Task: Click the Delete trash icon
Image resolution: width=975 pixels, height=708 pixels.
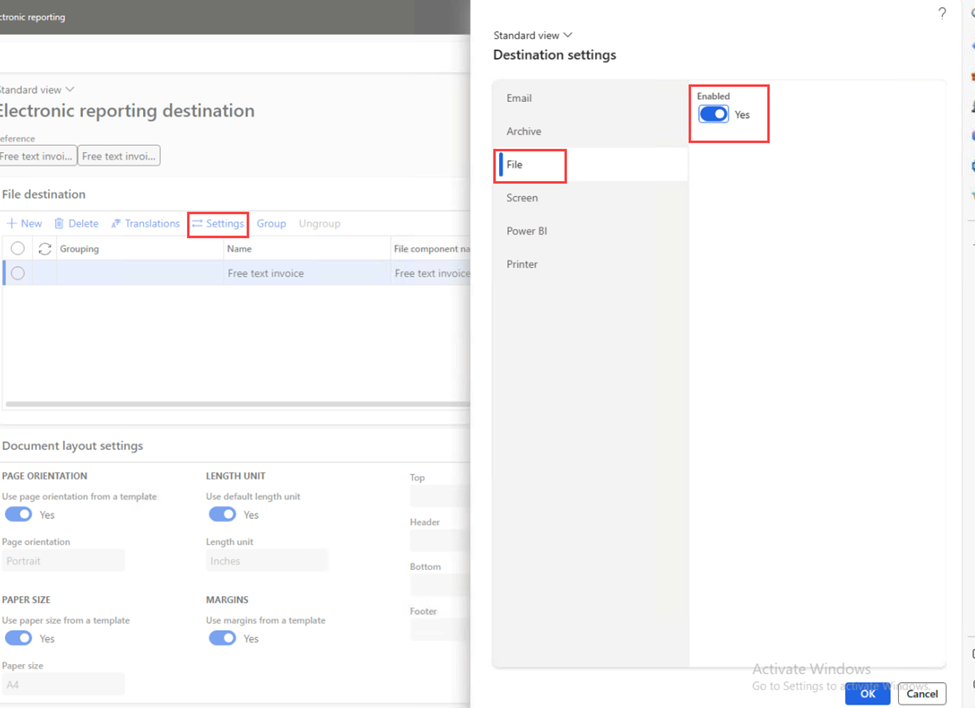Action: [x=59, y=224]
